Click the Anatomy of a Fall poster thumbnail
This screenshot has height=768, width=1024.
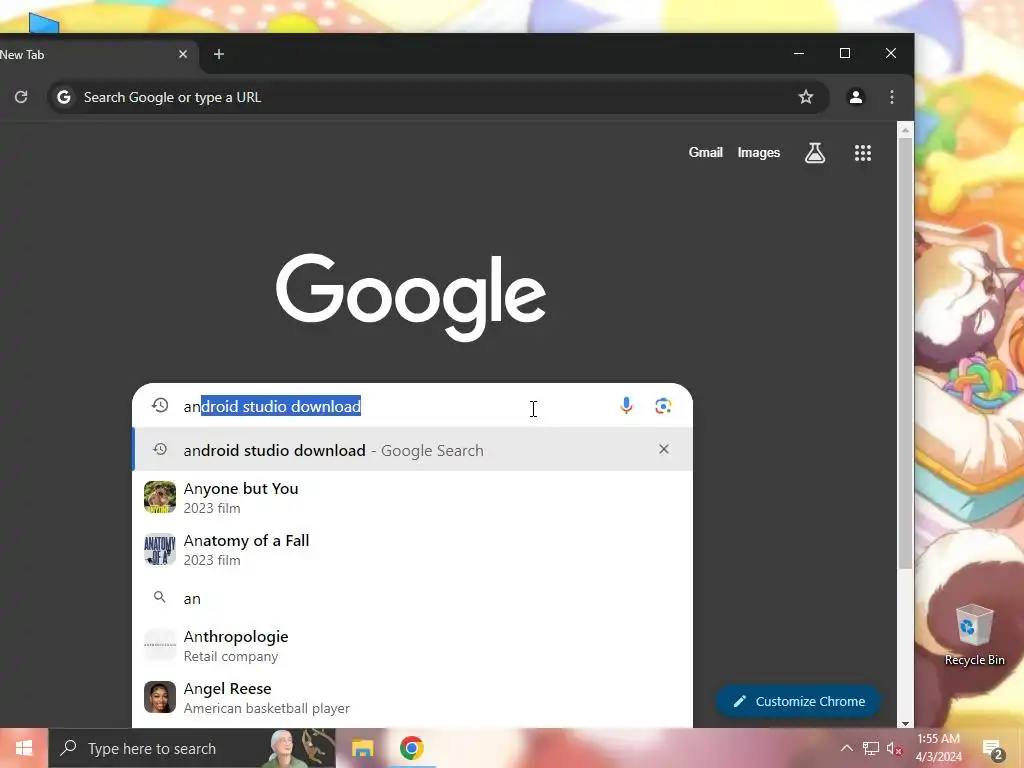pos(160,549)
